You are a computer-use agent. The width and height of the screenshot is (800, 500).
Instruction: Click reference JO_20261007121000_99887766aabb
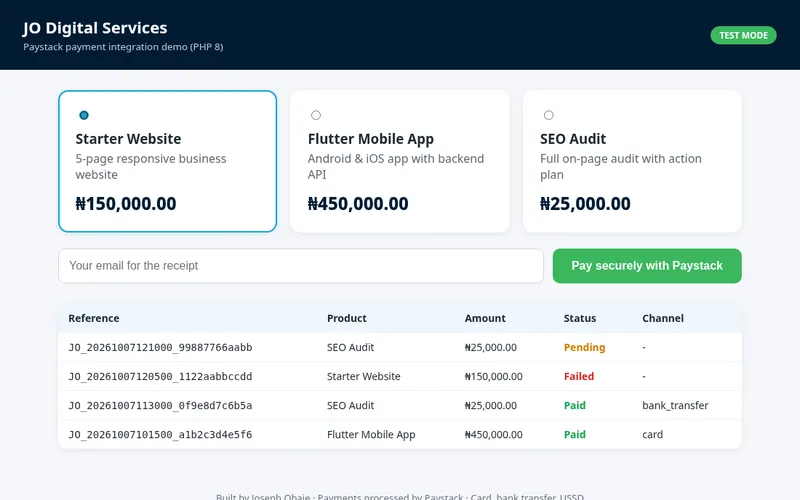[160, 347]
